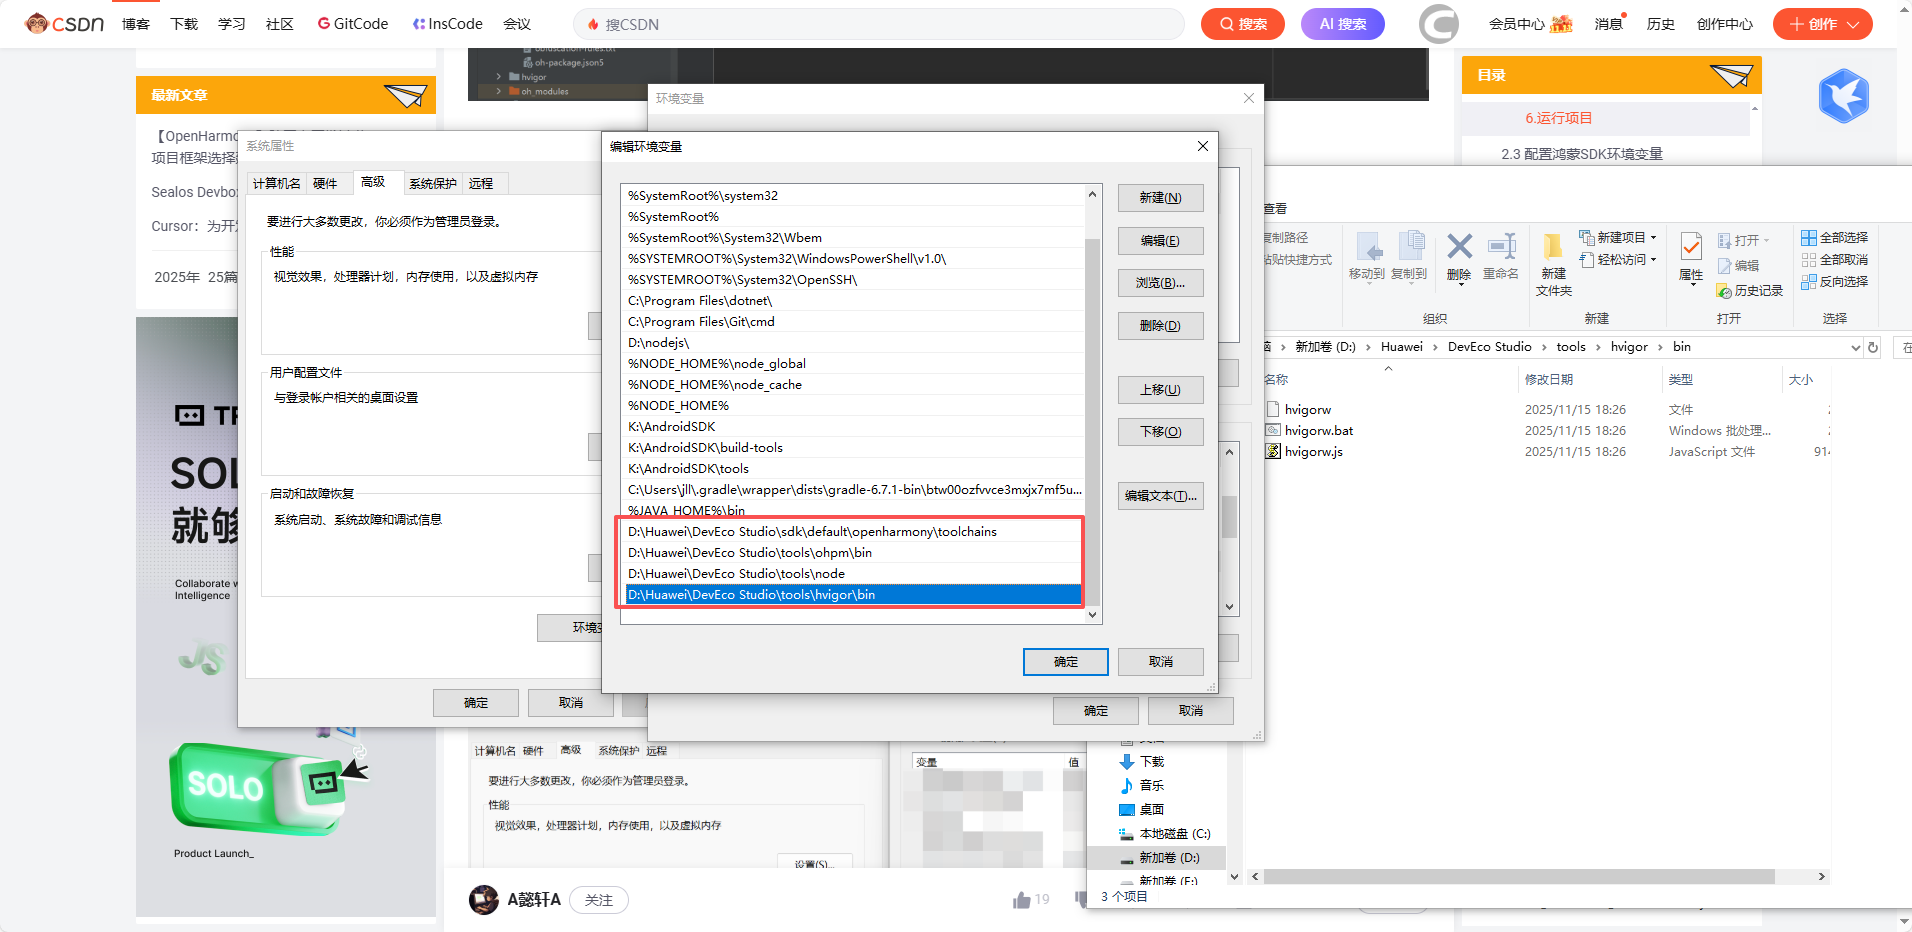
Task: Click 取消 in 系统属性 window
Action: pos(571,703)
